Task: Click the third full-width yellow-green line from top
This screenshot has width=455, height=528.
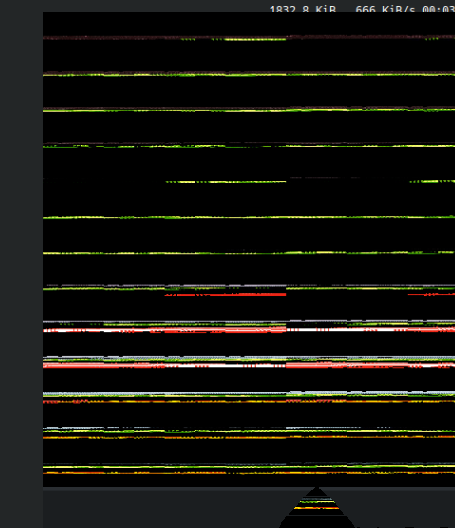Action: pos(249,110)
